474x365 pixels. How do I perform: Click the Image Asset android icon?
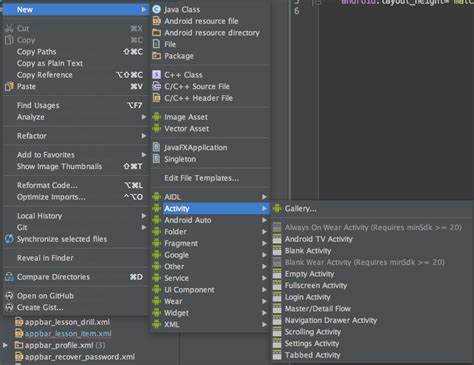pos(156,117)
